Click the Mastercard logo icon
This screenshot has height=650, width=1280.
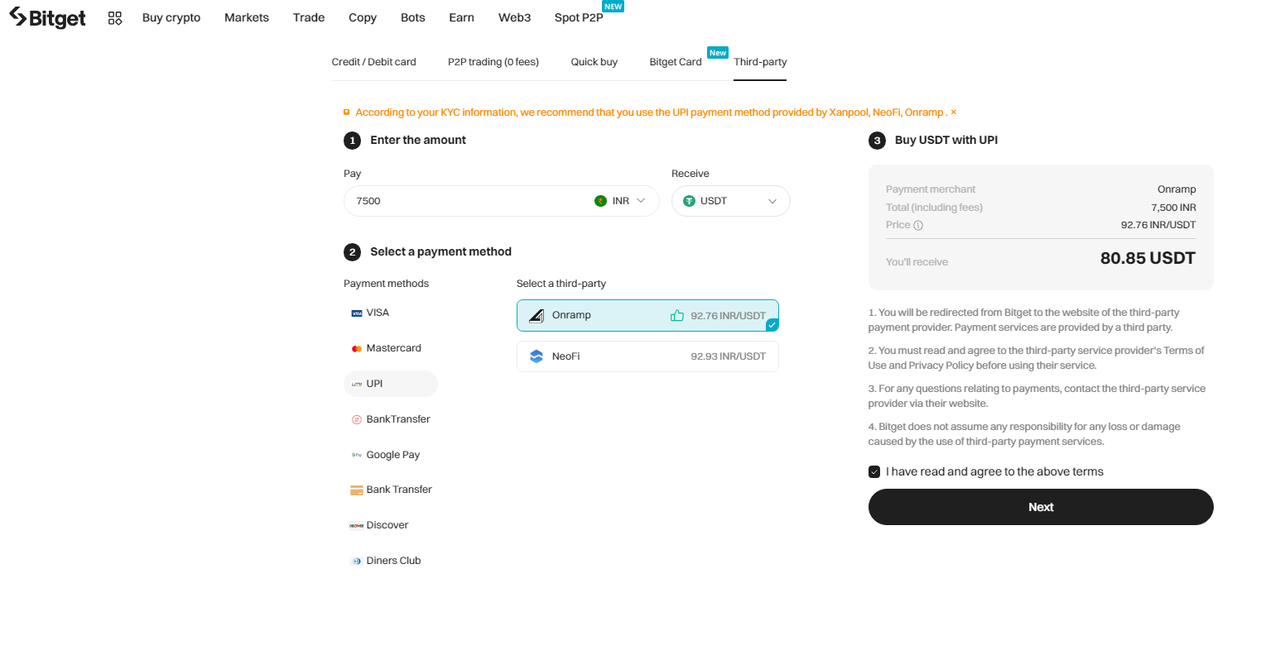(x=357, y=348)
